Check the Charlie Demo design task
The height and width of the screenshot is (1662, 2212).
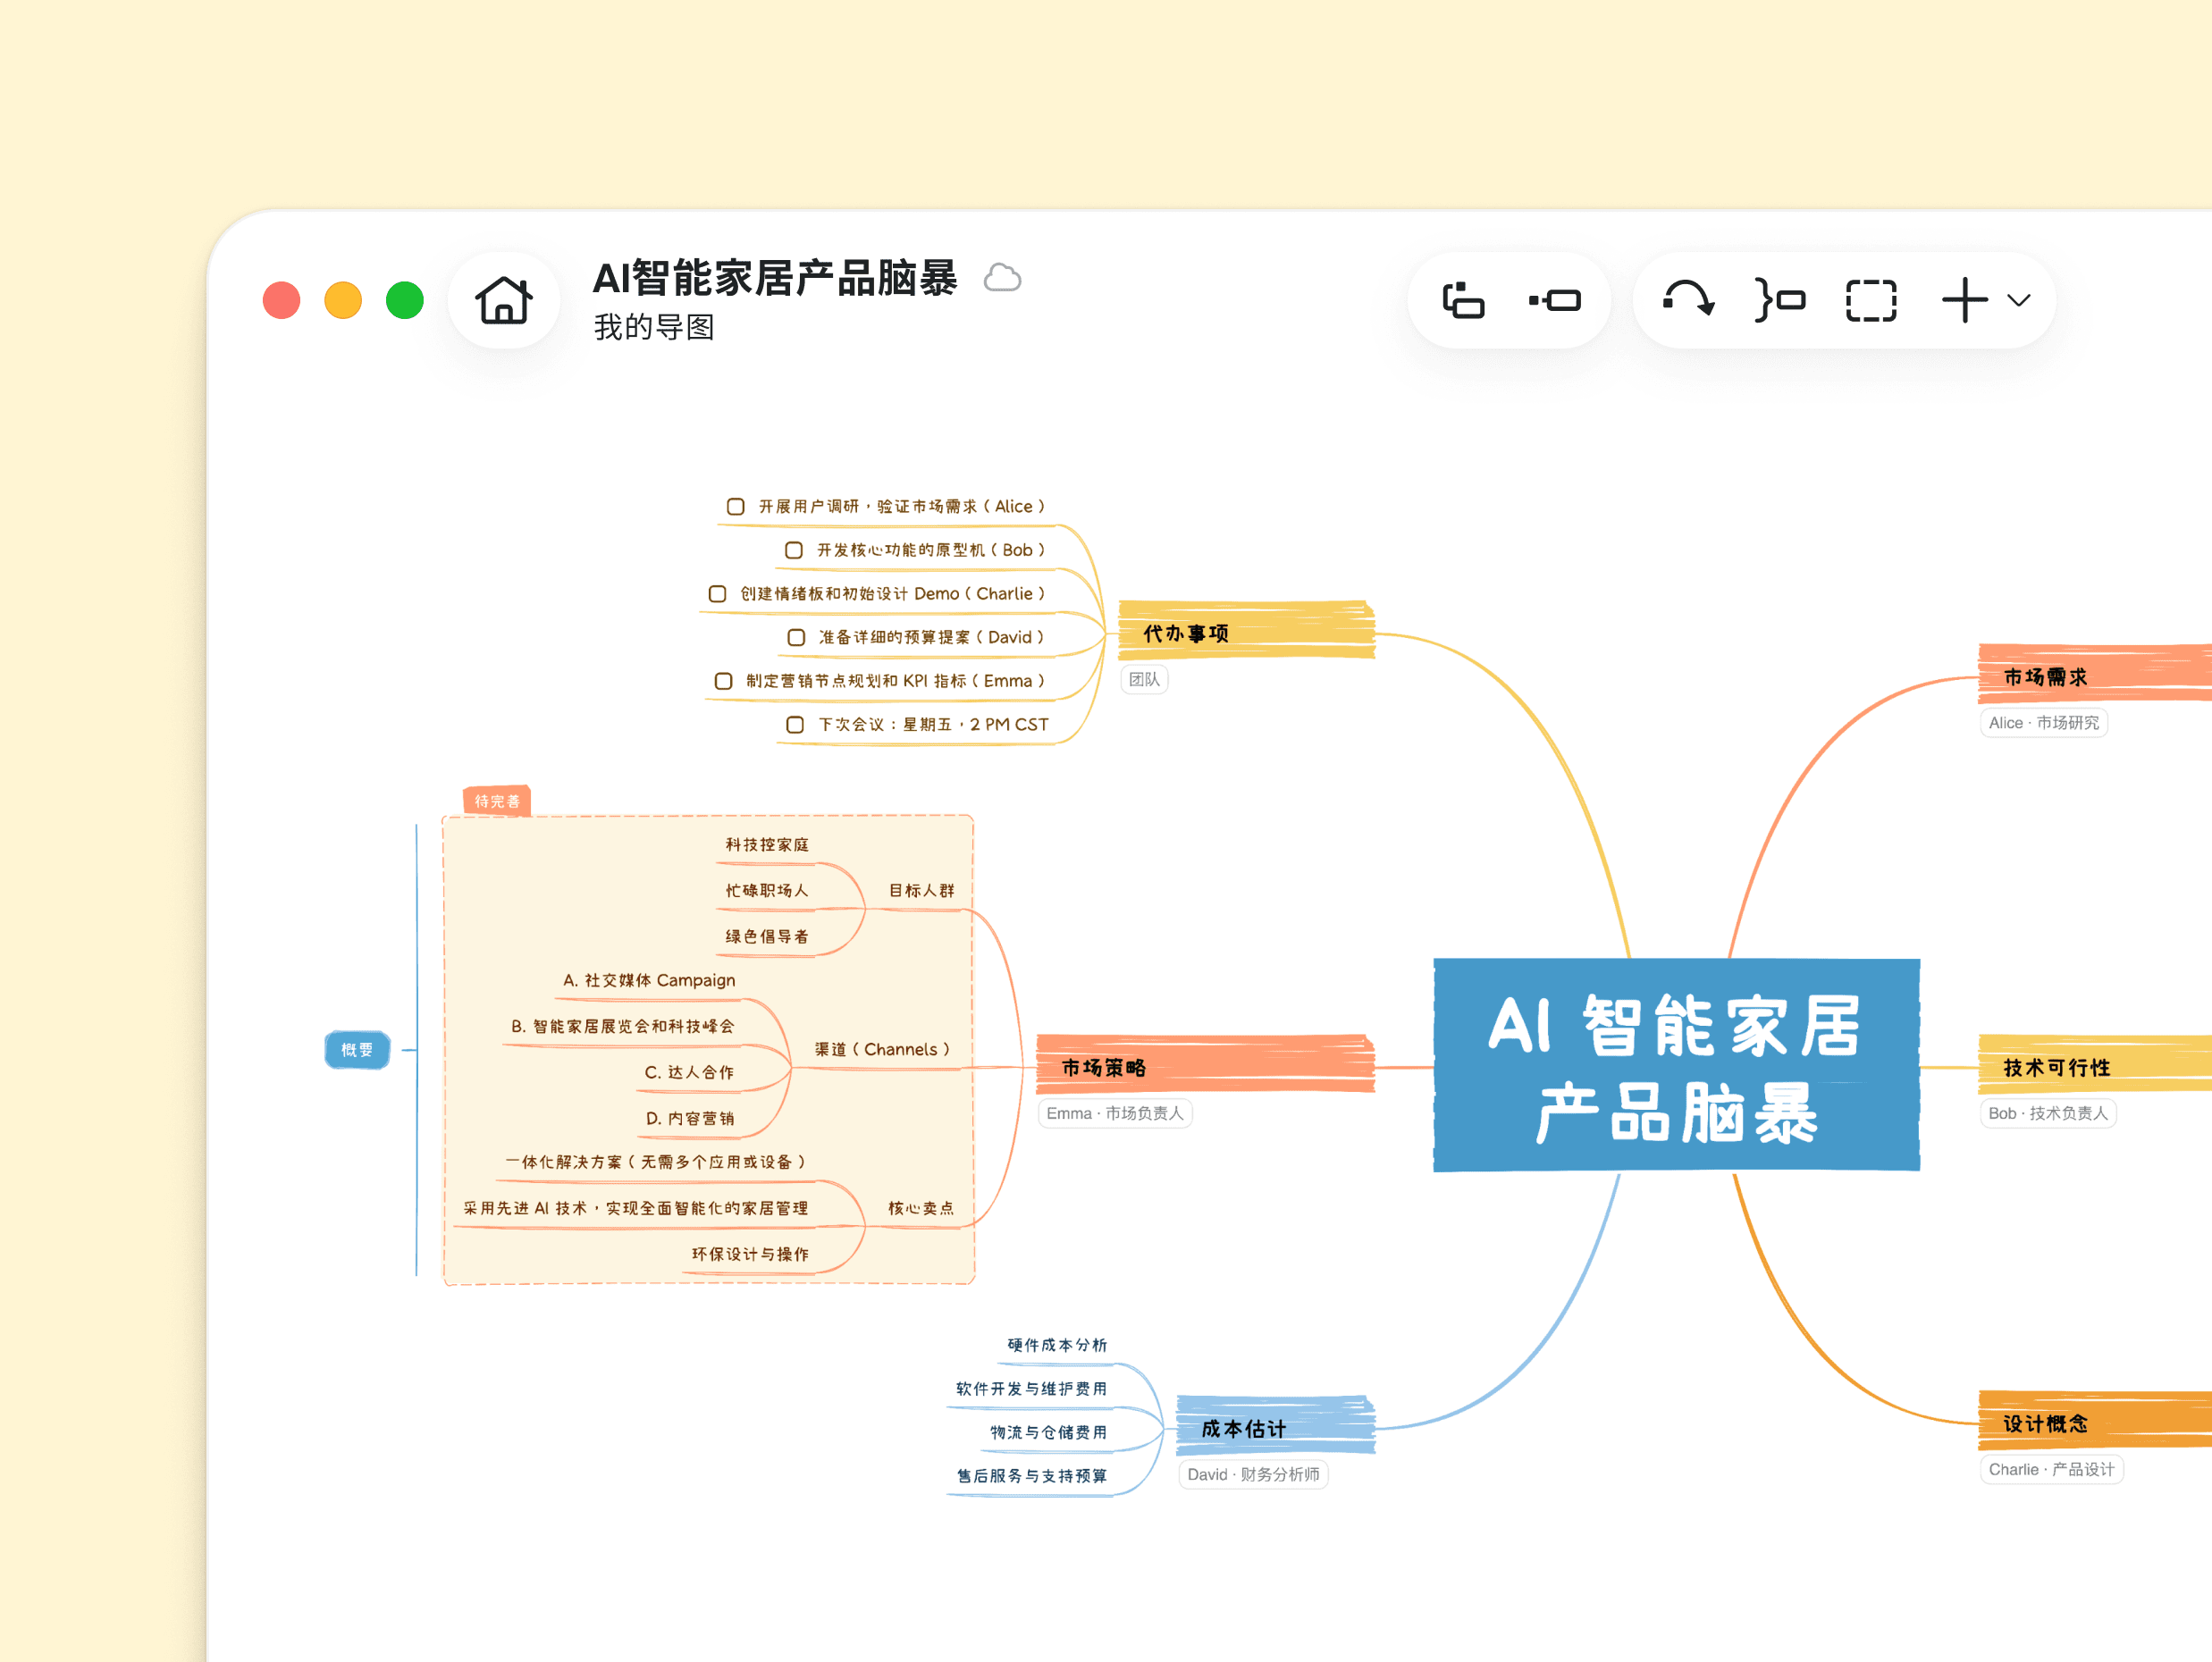[x=718, y=594]
